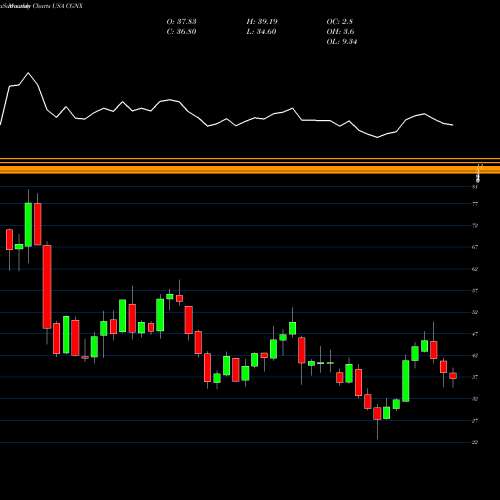Click the 'OL: 9.34' reading
500x500 pixels.
coord(342,42)
